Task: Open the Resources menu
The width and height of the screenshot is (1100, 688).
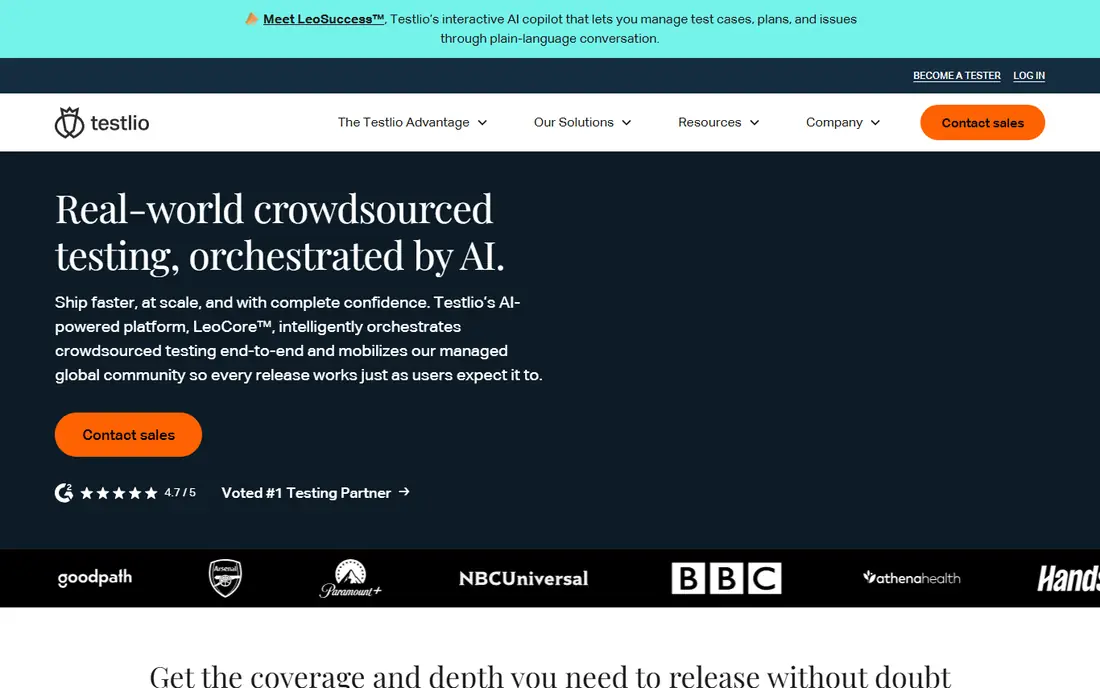Action: point(719,123)
